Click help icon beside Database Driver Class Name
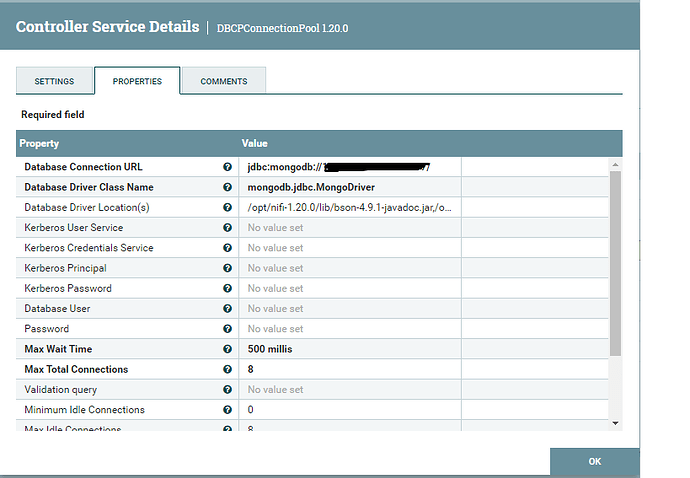This screenshot has height=478, width=690. pos(228,187)
